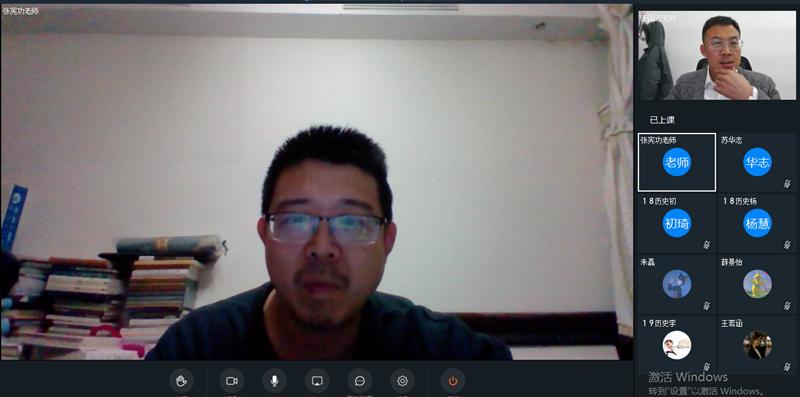Open settings via the gear icon
The height and width of the screenshot is (397, 800).
(403, 381)
